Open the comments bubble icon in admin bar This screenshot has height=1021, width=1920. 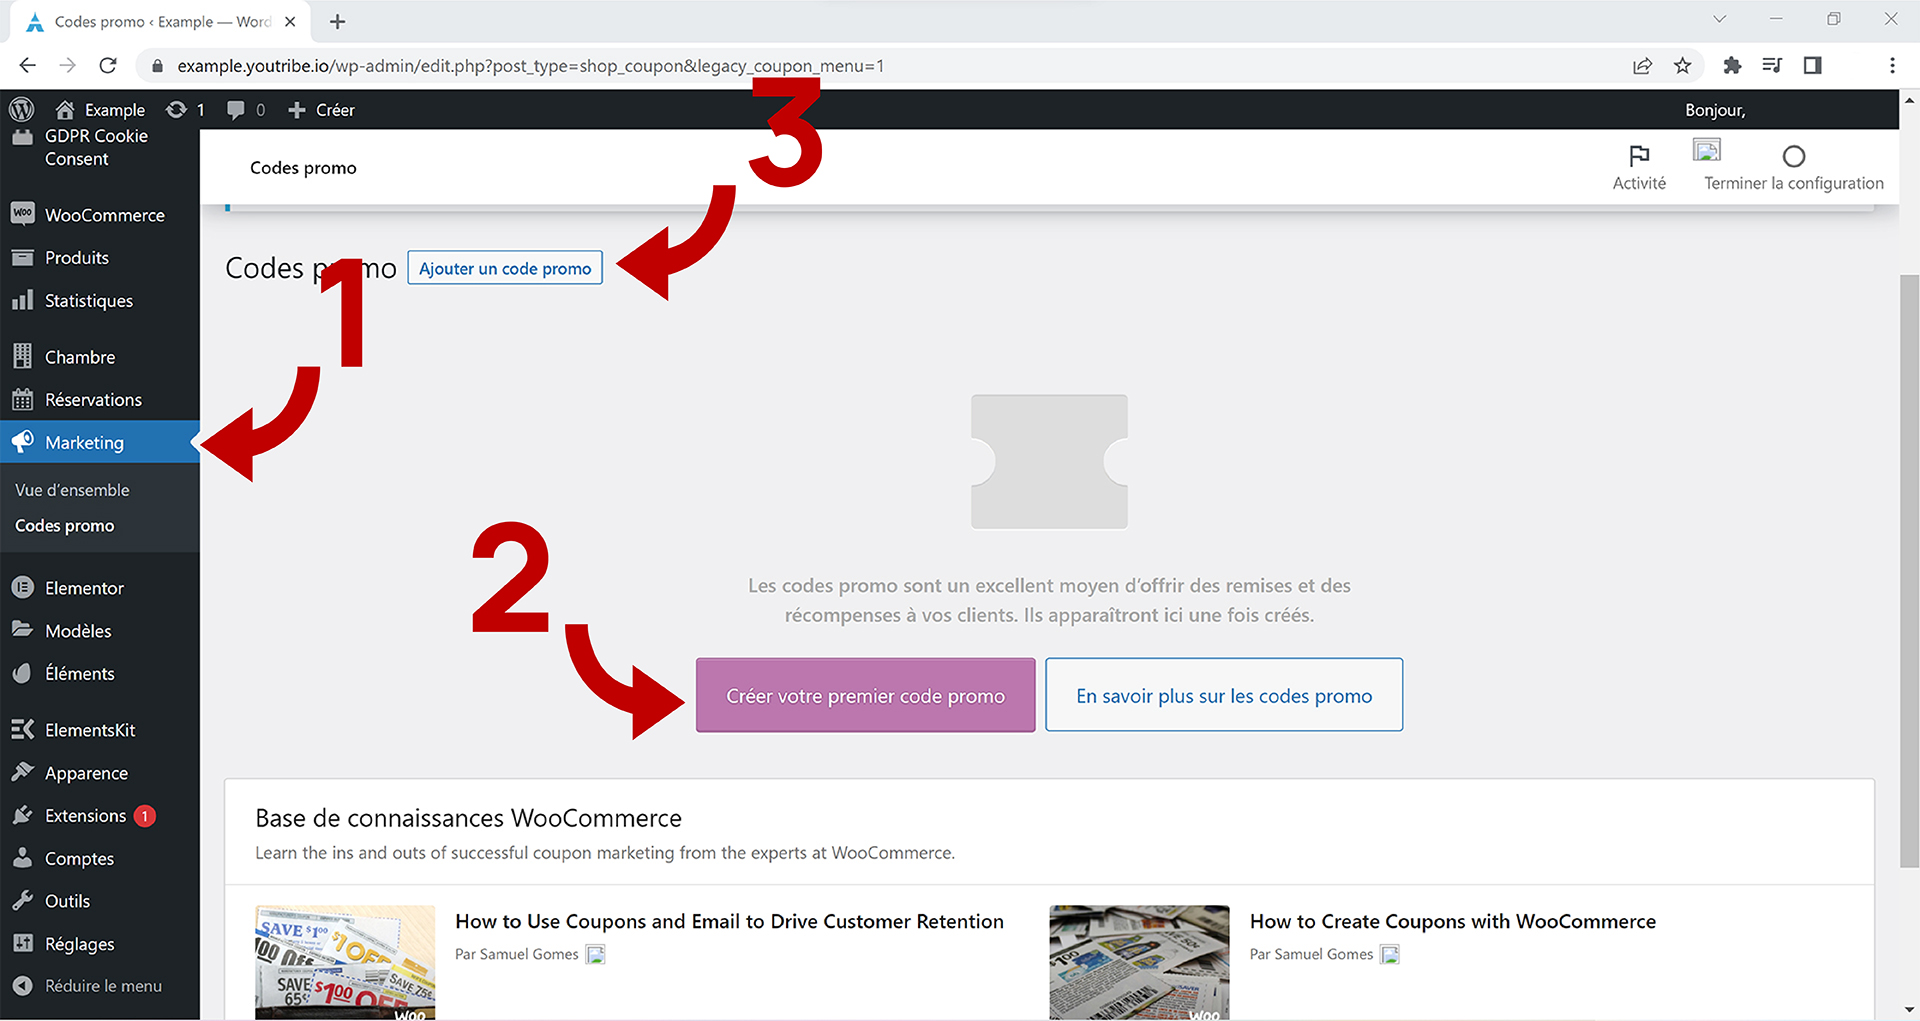click(236, 110)
